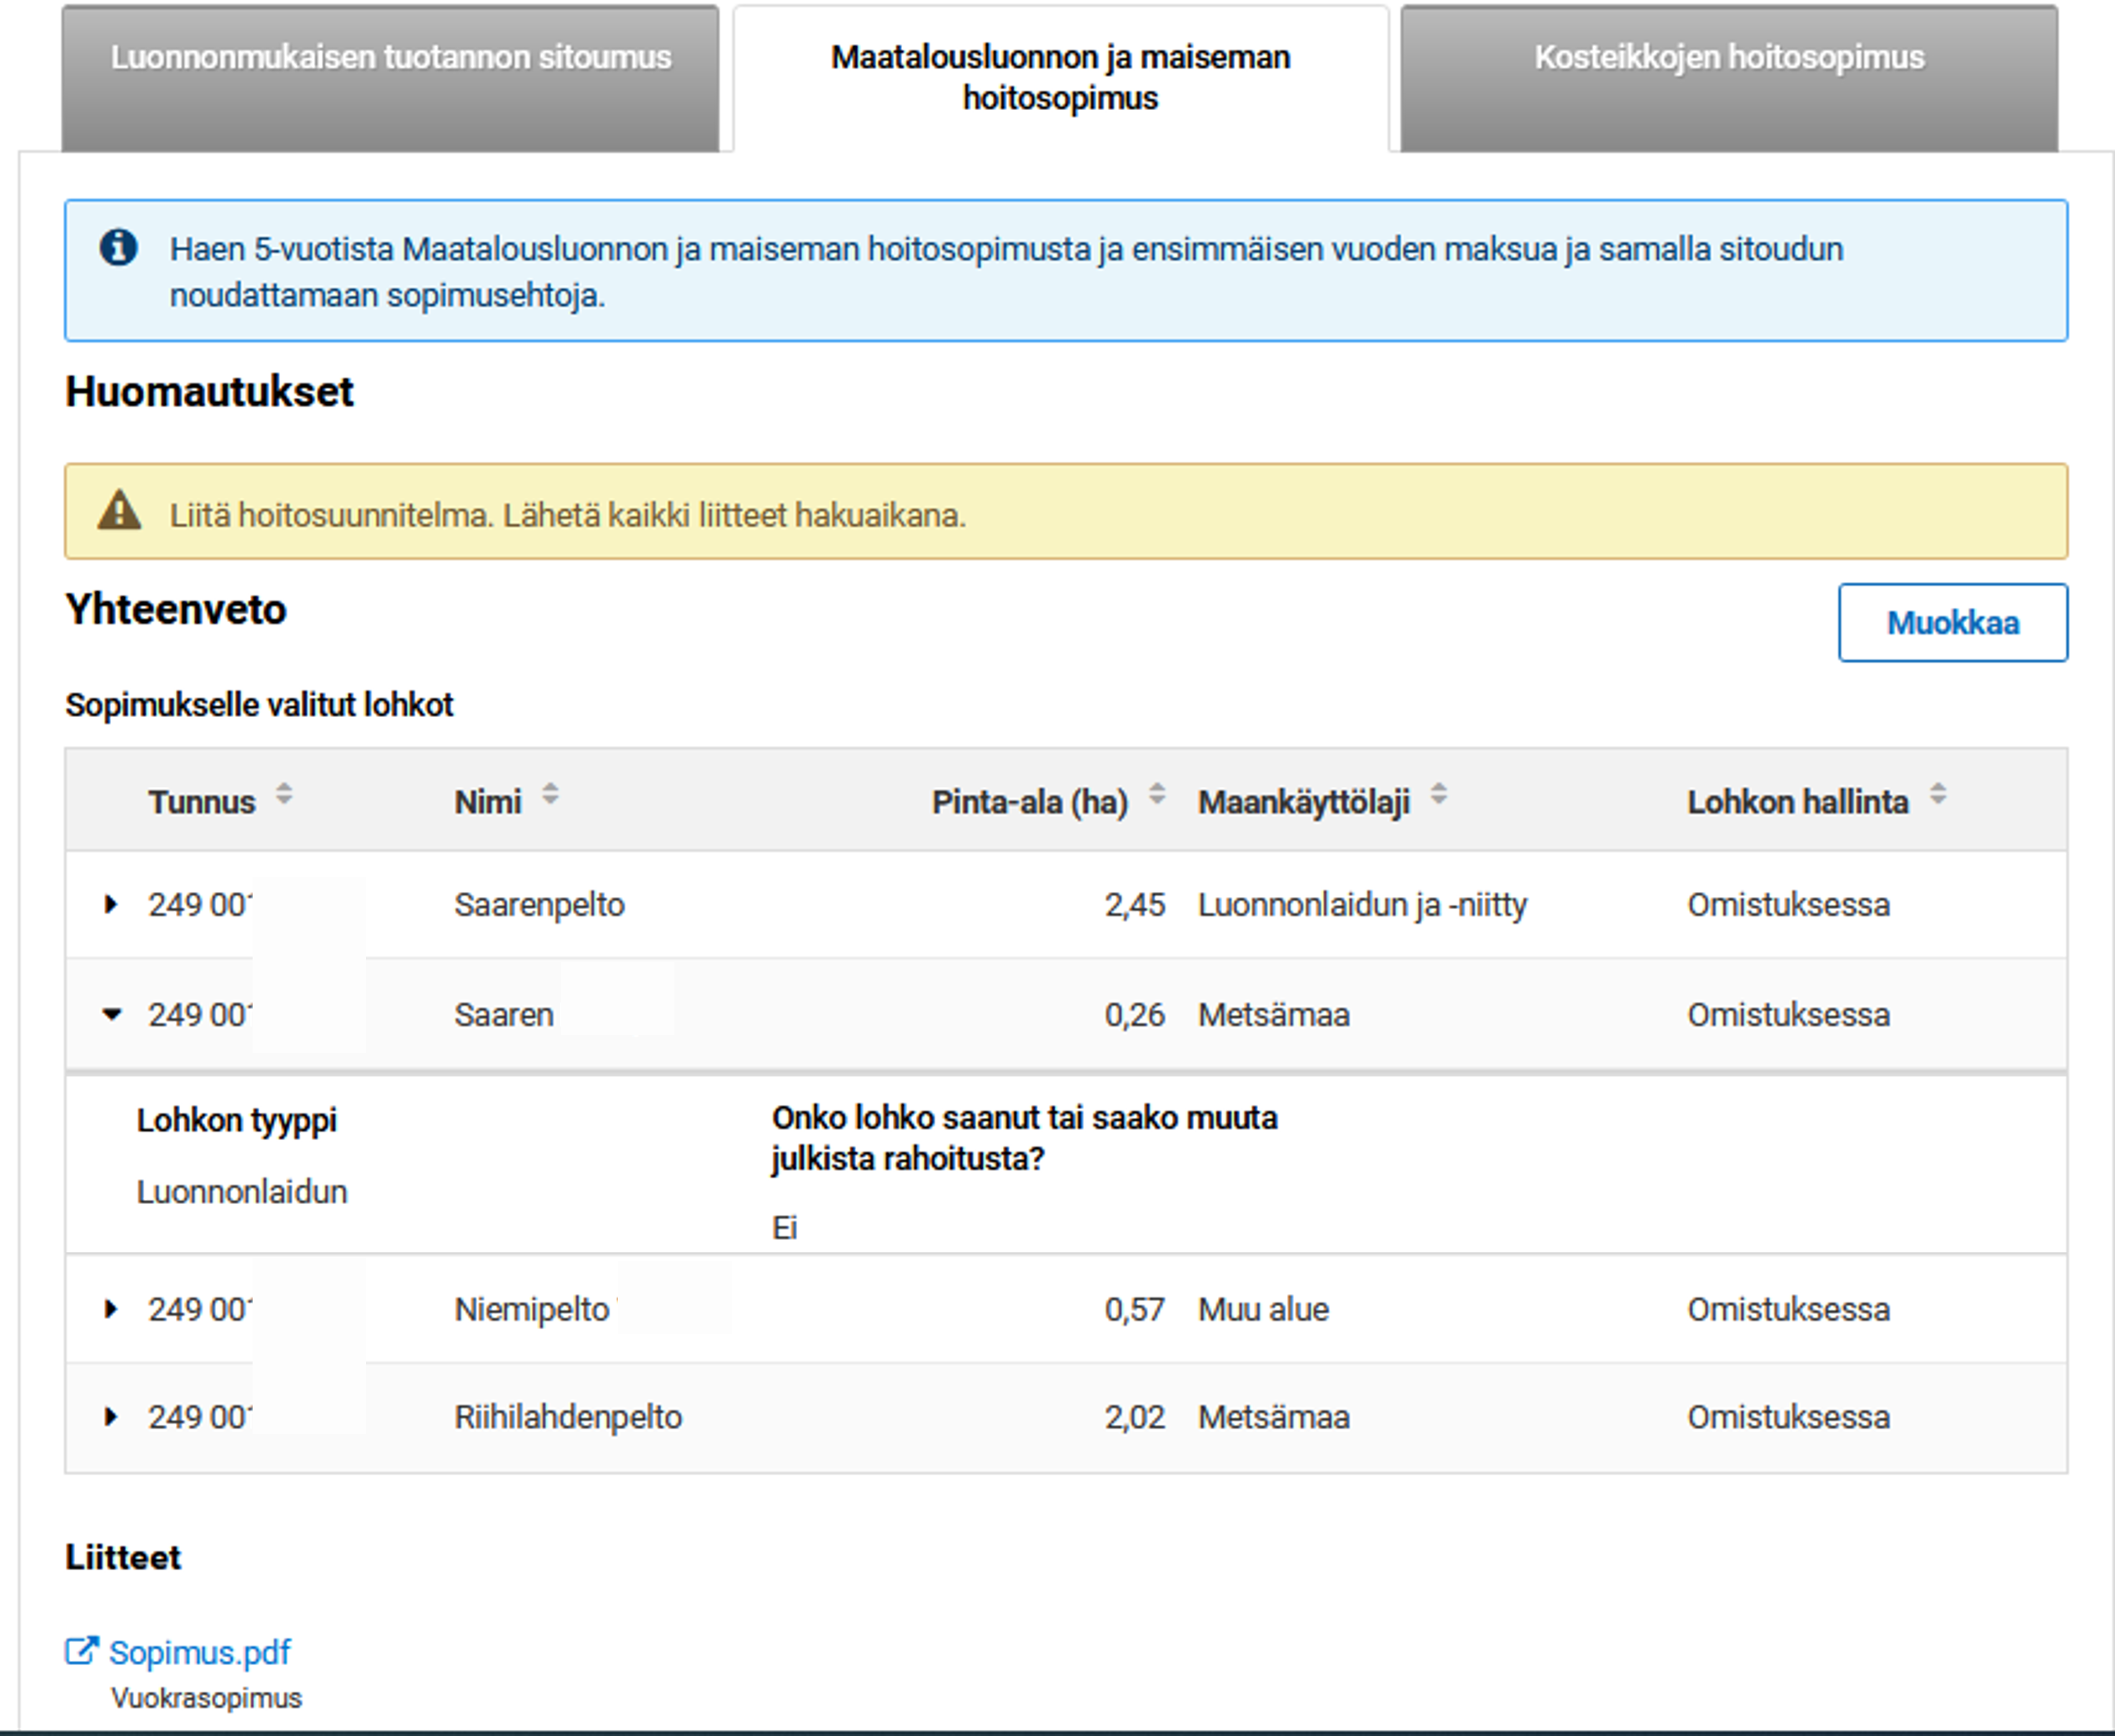The image size is (2115, 1736).
Task: Open the Sopimus.pdf attachment link
Action: [199, 1653]
